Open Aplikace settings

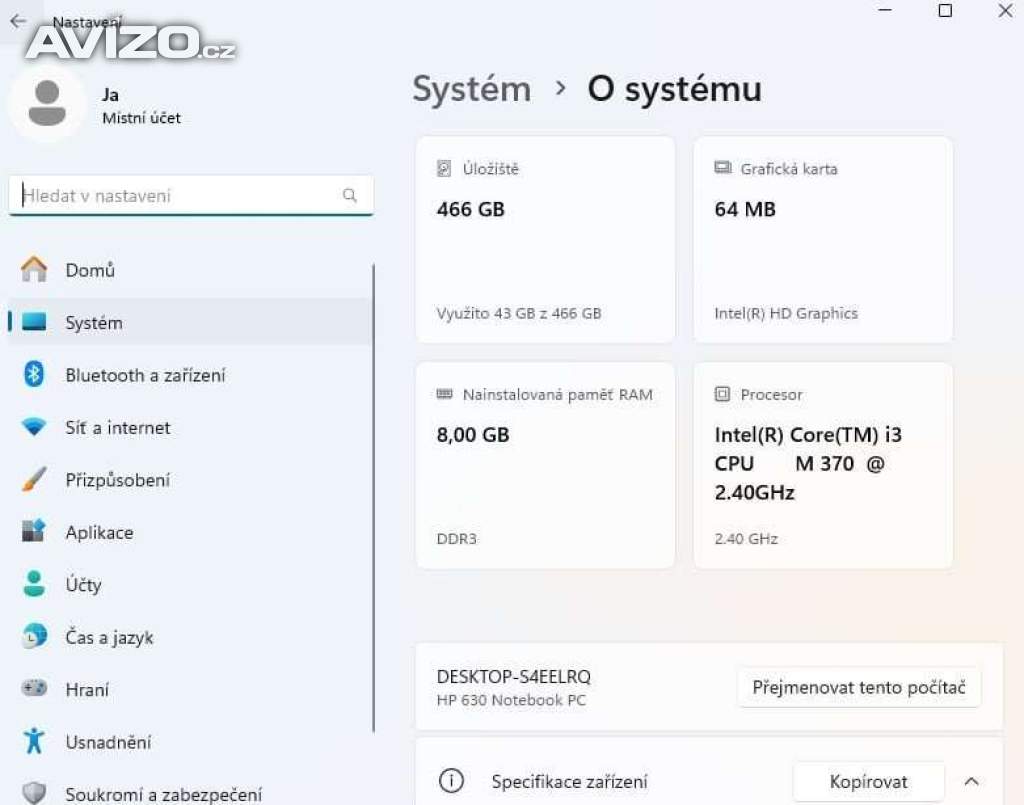[x=191, y=532]
